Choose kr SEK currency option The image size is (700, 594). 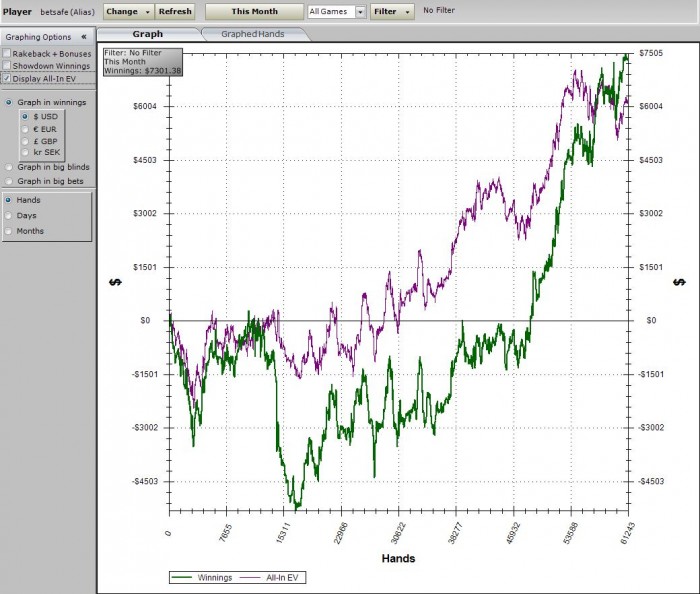25,152
